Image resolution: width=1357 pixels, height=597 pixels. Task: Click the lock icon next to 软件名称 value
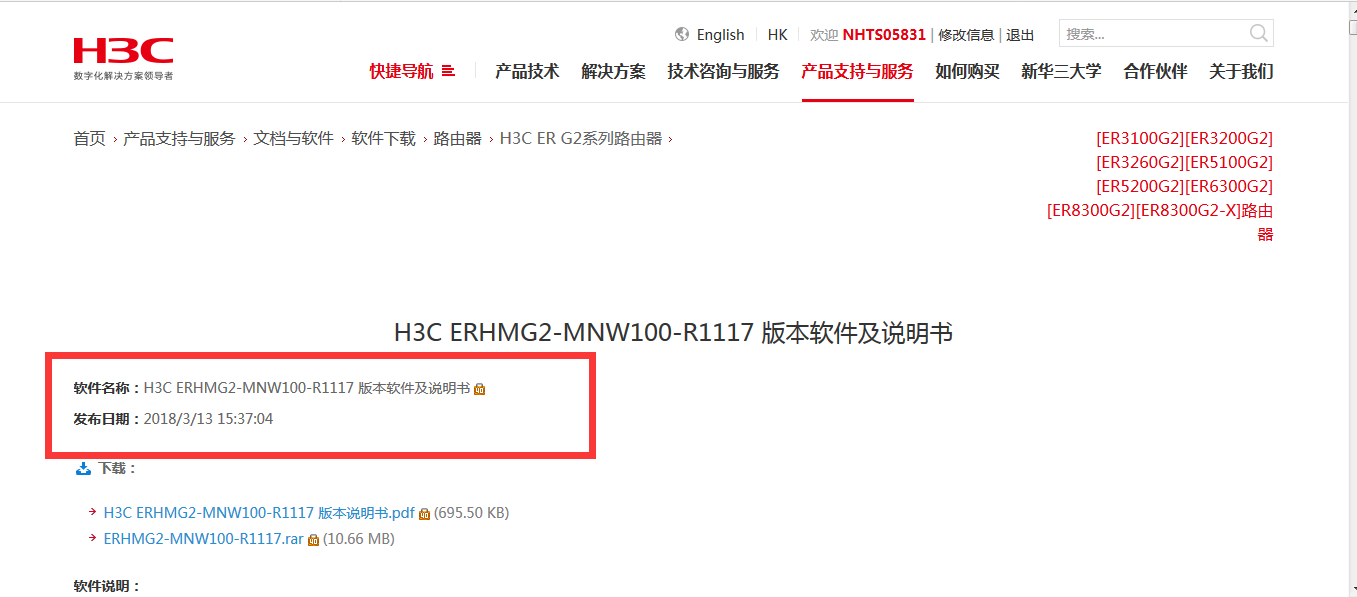pos(479,389)
